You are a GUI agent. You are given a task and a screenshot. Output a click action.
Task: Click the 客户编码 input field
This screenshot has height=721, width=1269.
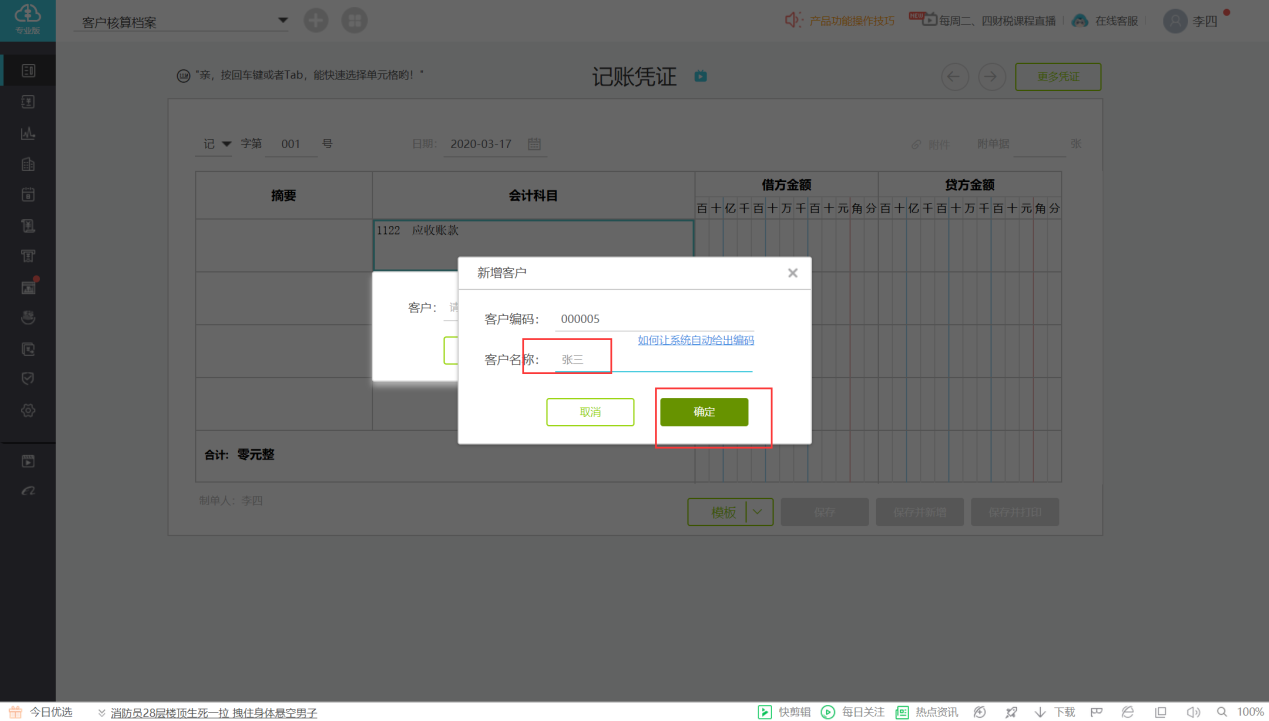653,319
